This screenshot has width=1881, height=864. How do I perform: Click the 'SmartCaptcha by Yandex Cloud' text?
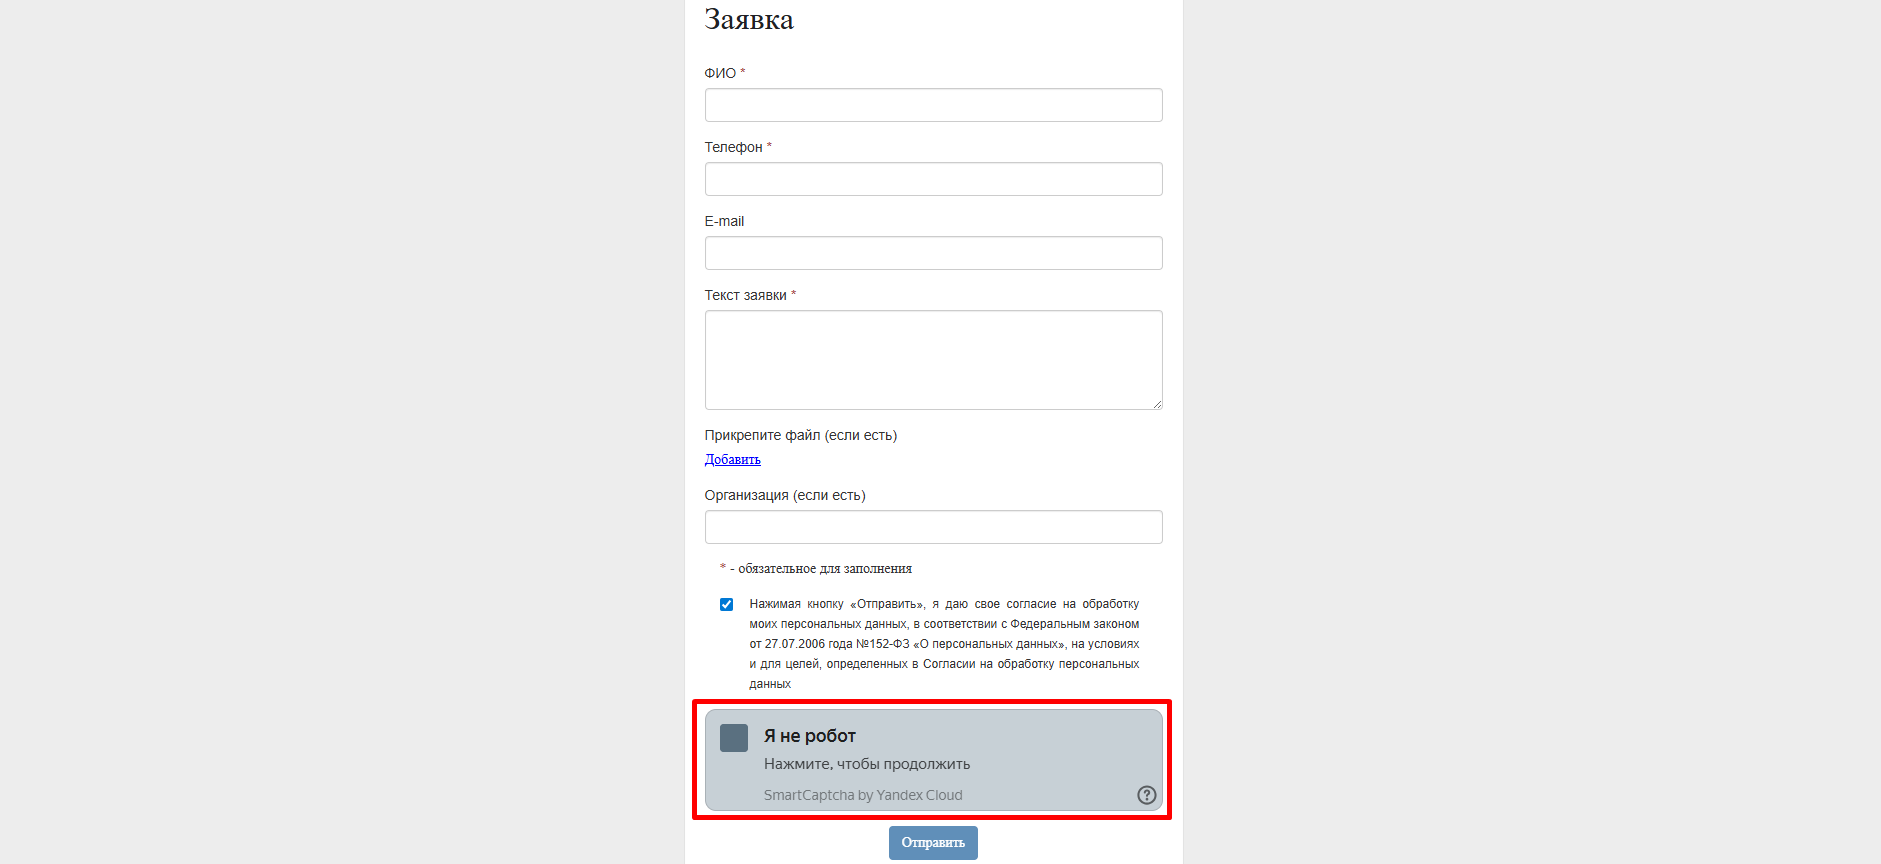pyautogui.click(x=863, y=795)
